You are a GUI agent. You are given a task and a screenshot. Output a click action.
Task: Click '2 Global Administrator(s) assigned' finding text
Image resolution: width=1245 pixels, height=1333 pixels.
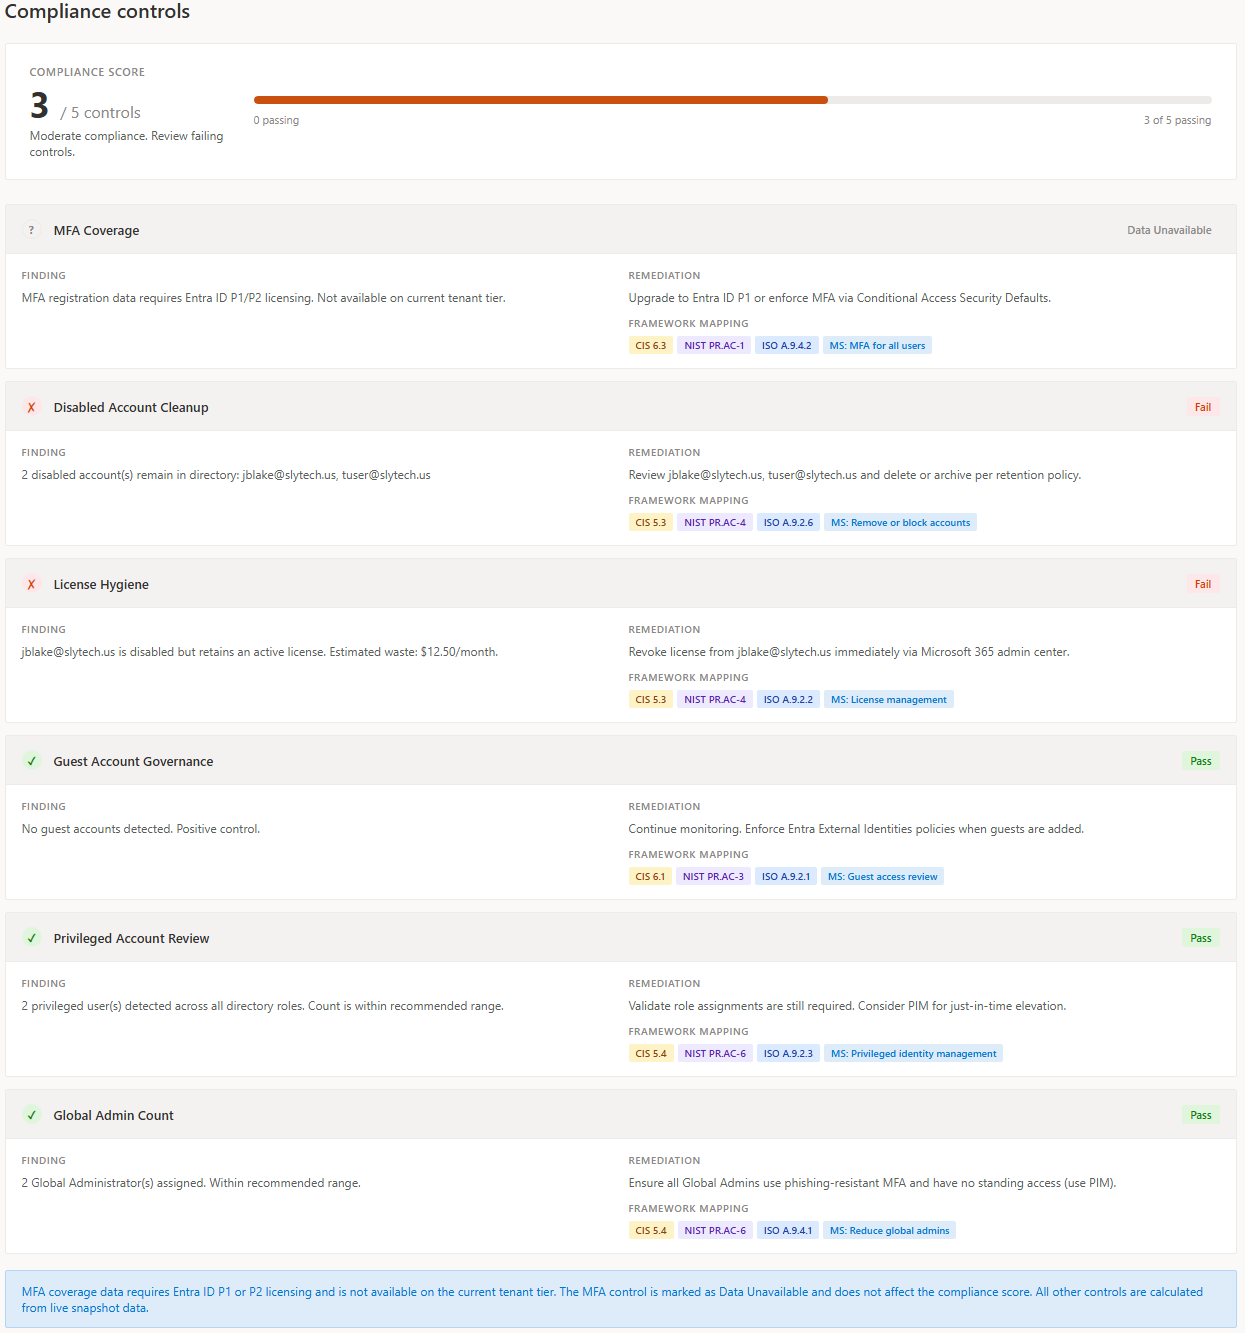(191, 1183)
